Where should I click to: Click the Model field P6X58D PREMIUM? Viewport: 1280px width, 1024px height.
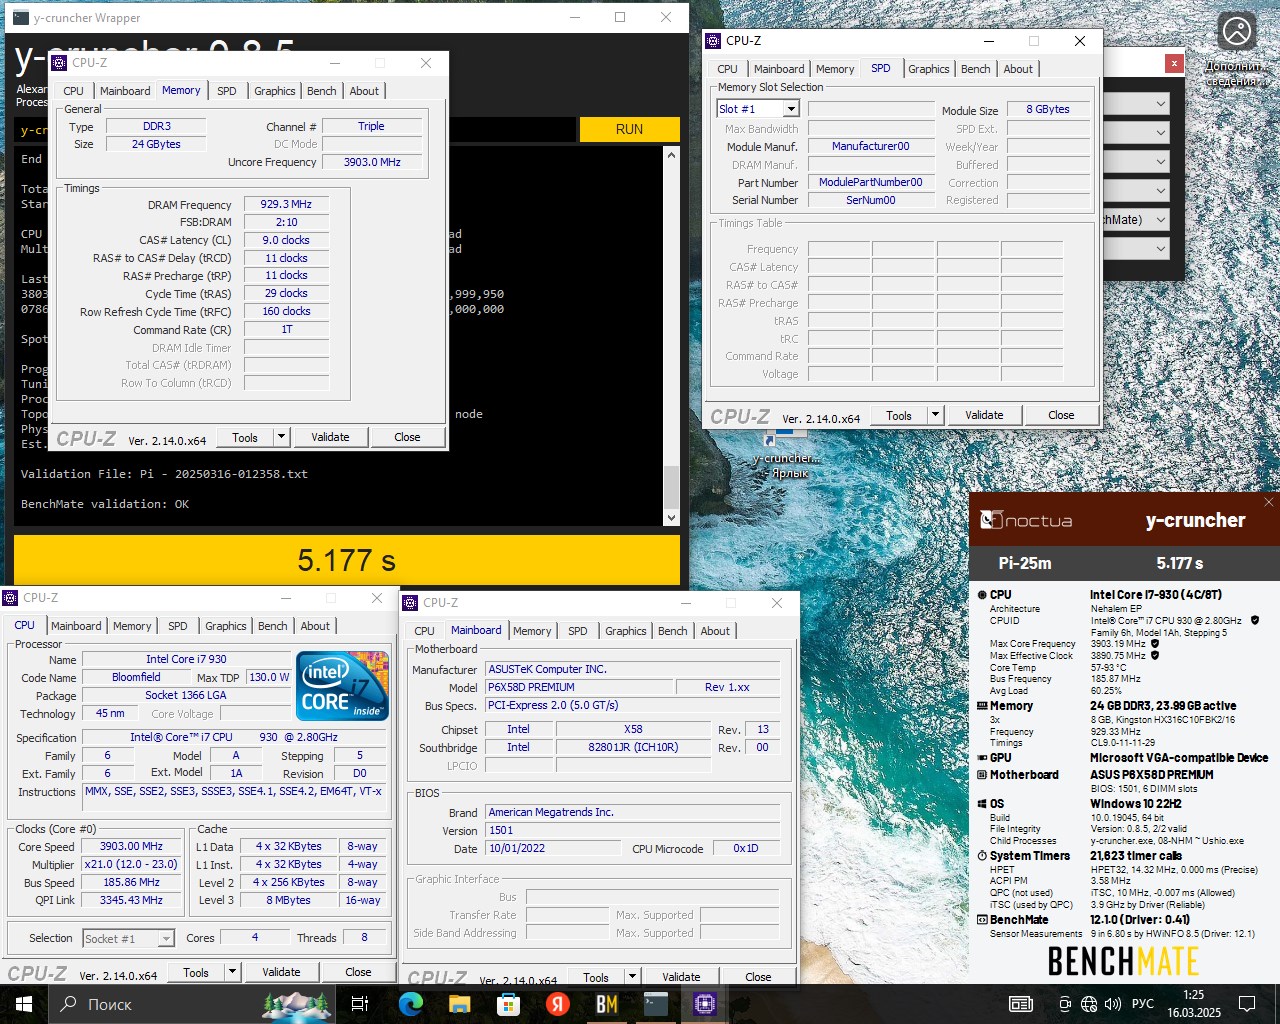pos(580,687)
